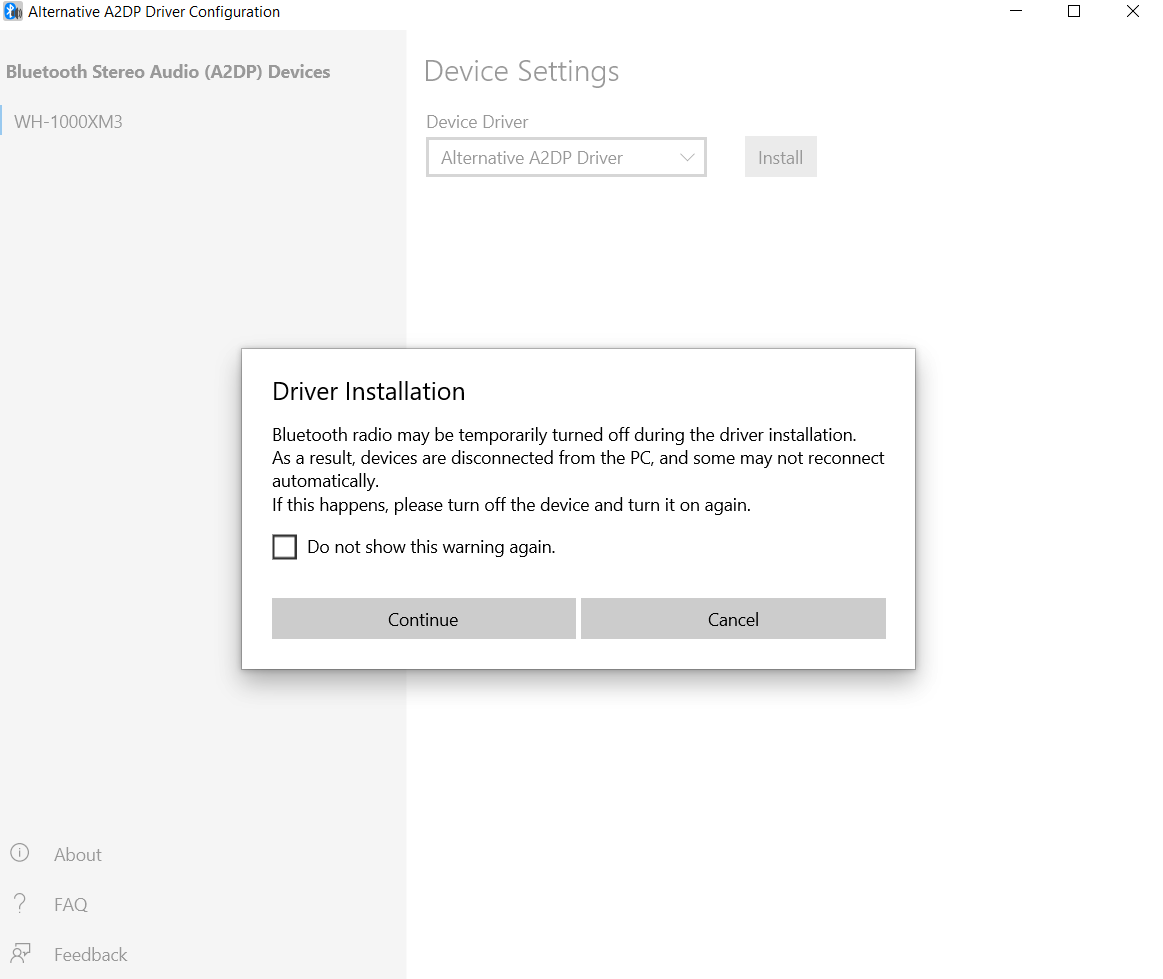
Task: Click the Install button
Action: 780,157
